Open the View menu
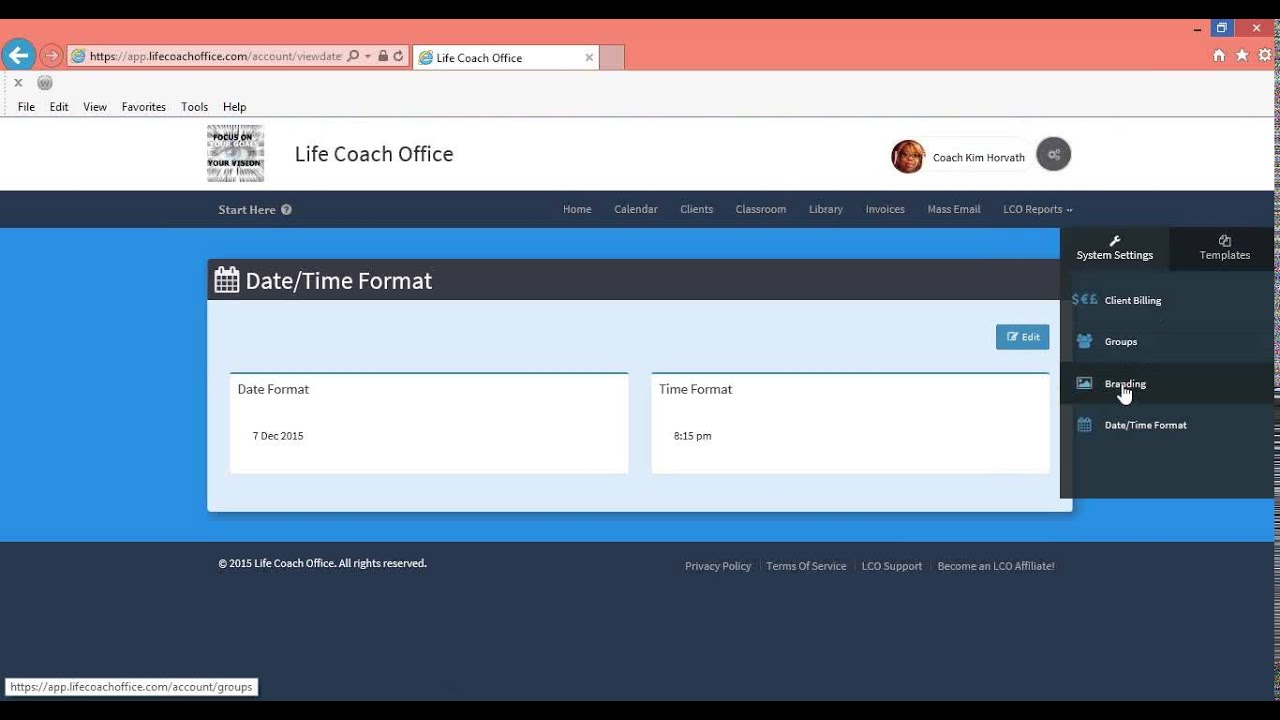The width and height of the screenshot is (1280, 720). click(x=95, y=107)
